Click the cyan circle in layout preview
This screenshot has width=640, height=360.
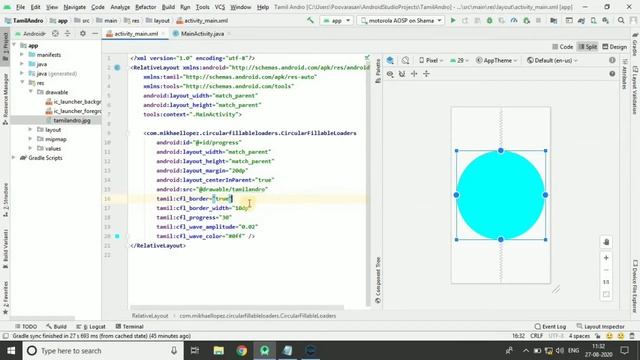click(500, 195)
